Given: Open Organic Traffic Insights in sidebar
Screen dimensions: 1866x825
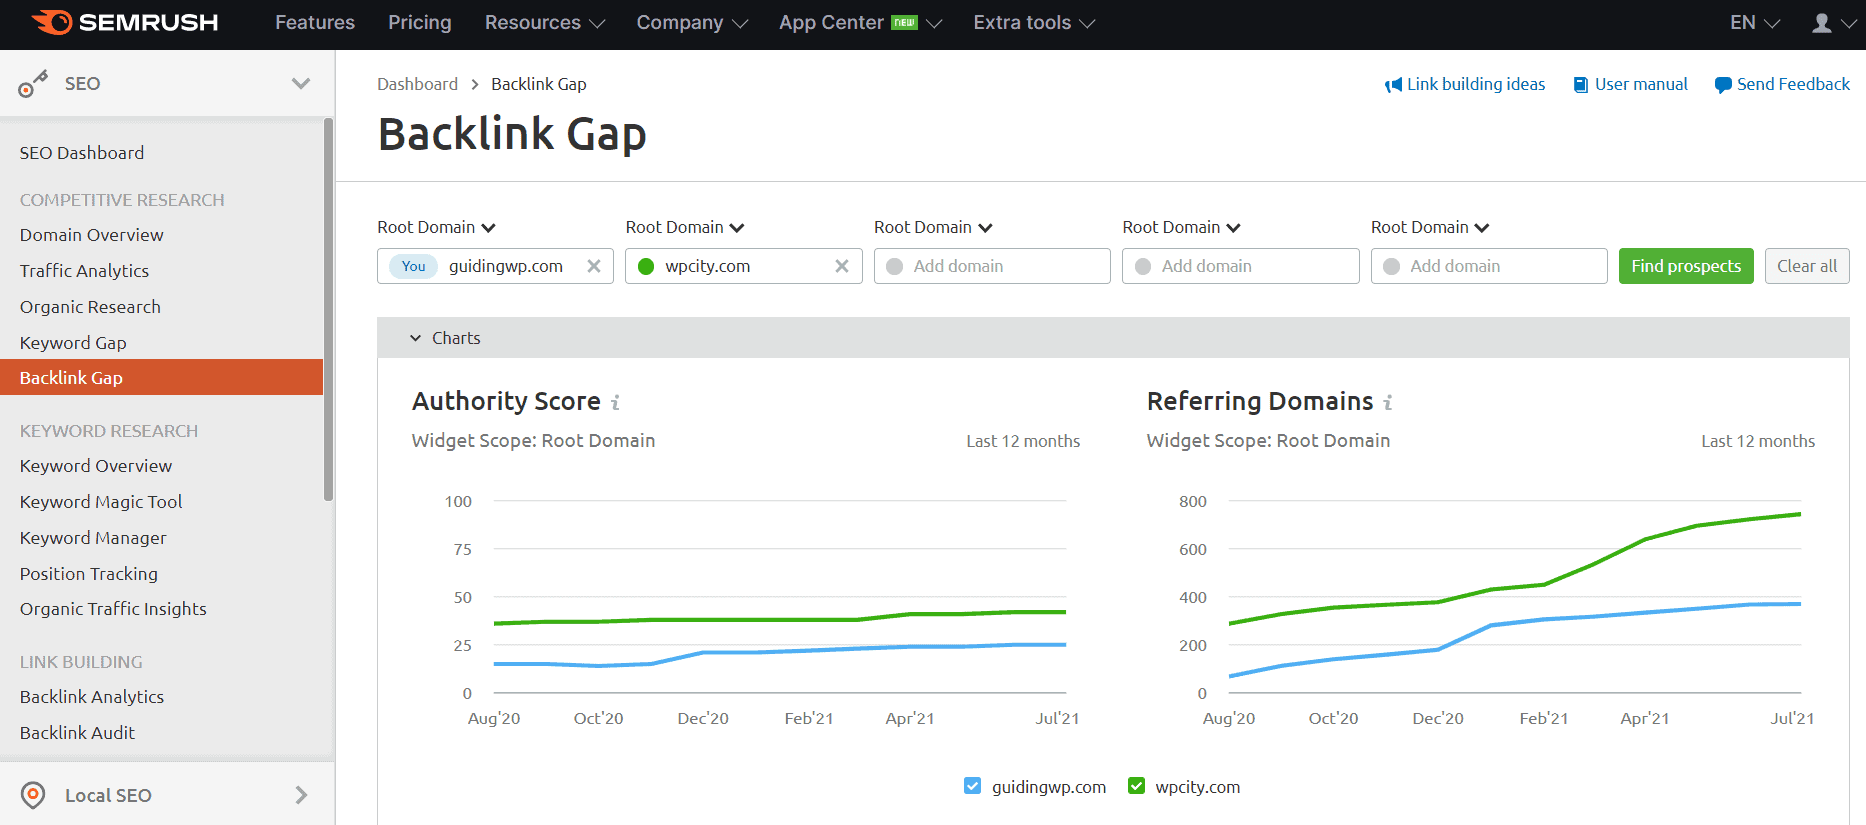Looking at the screenshot, I should [x=113, y=609].
